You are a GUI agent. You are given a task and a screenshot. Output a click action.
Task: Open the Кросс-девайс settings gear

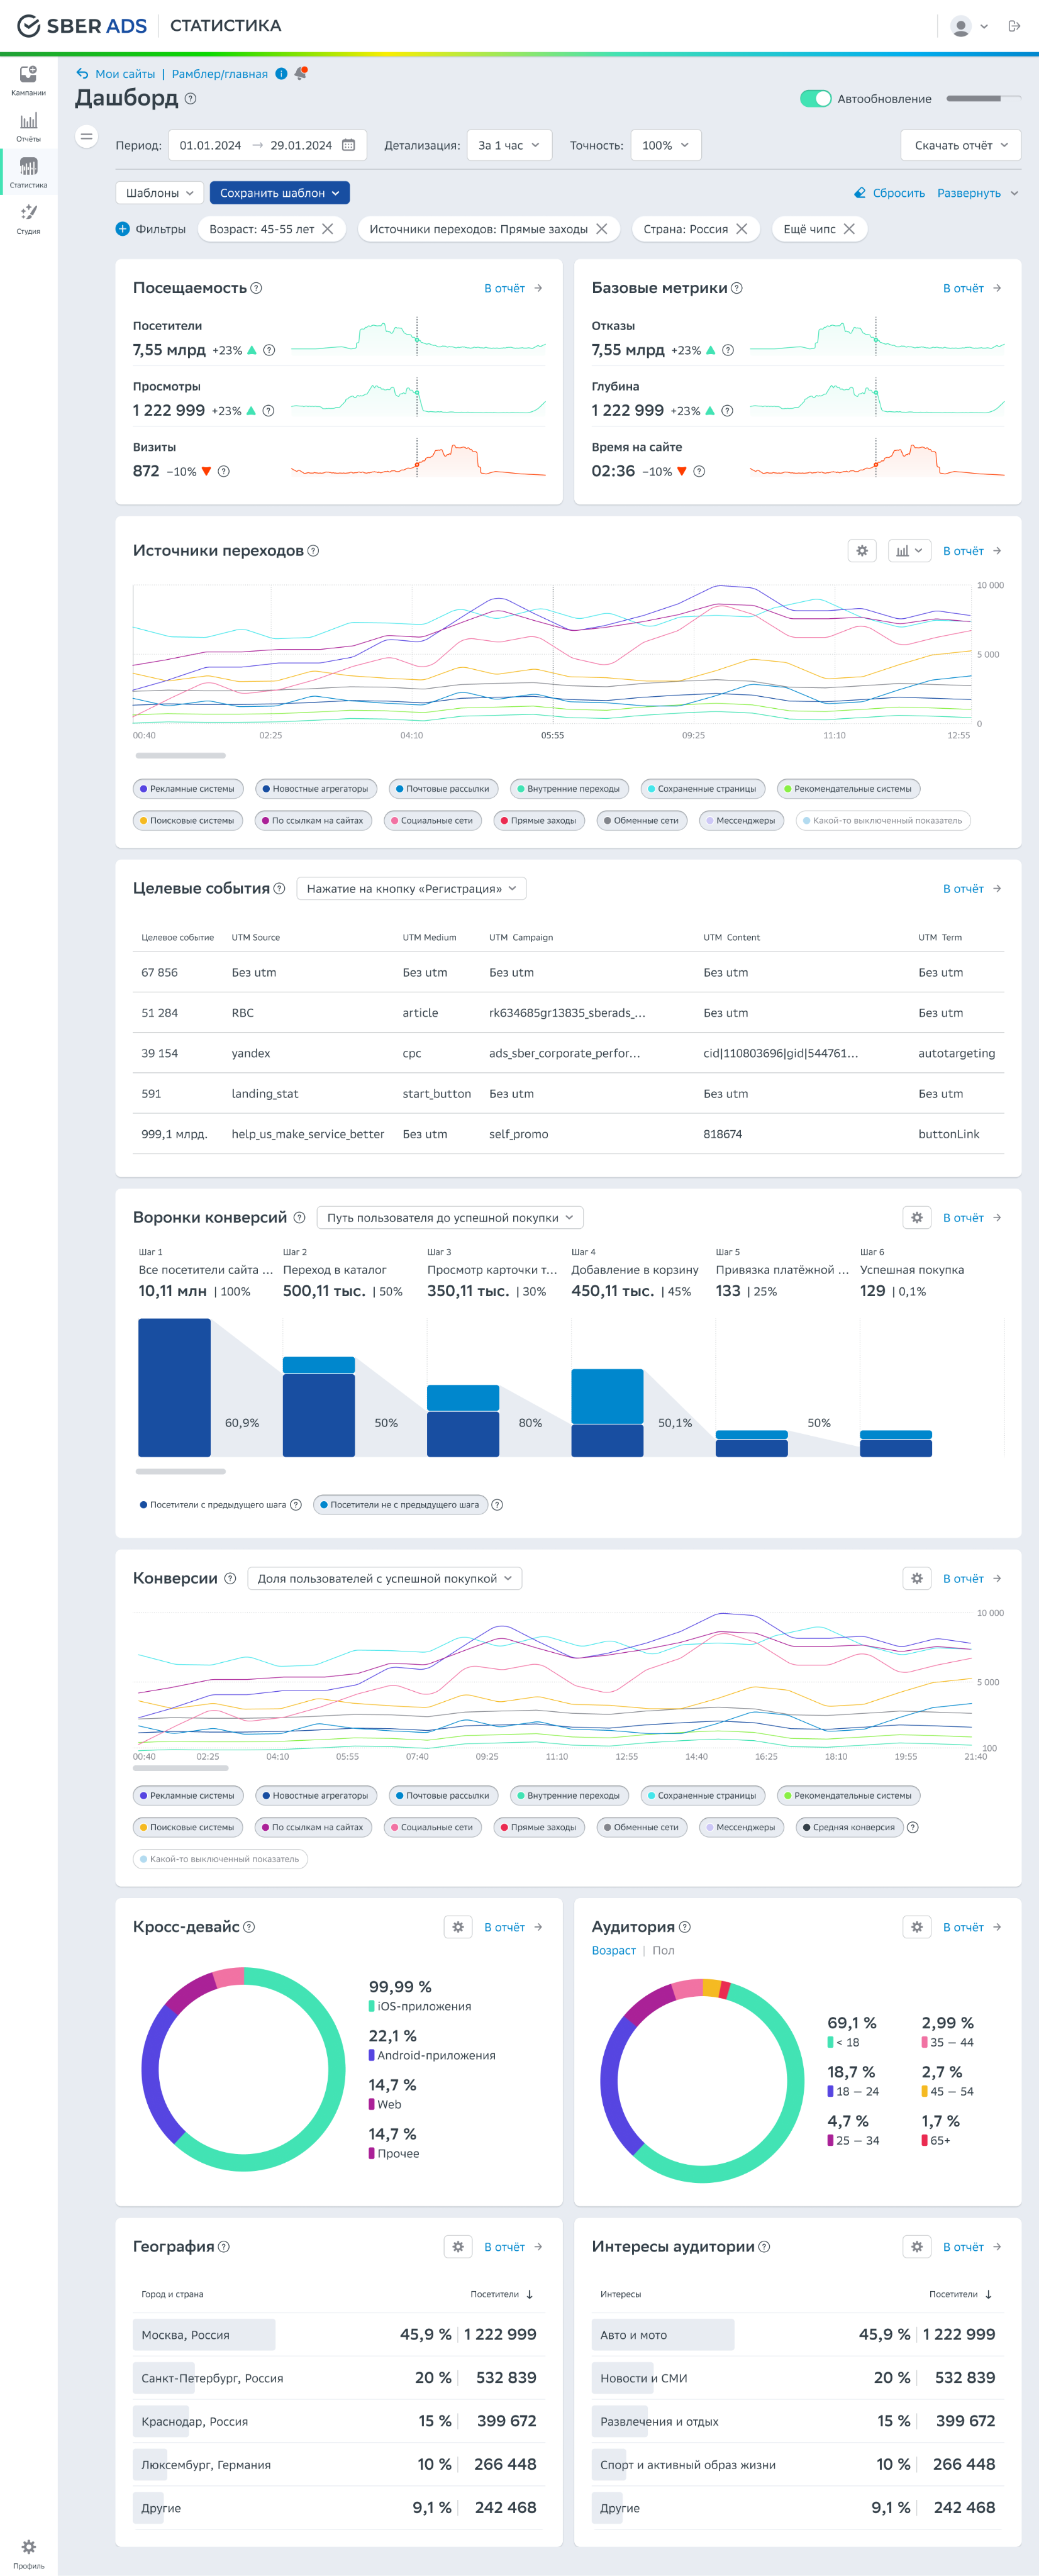[x=458, y=1927]
